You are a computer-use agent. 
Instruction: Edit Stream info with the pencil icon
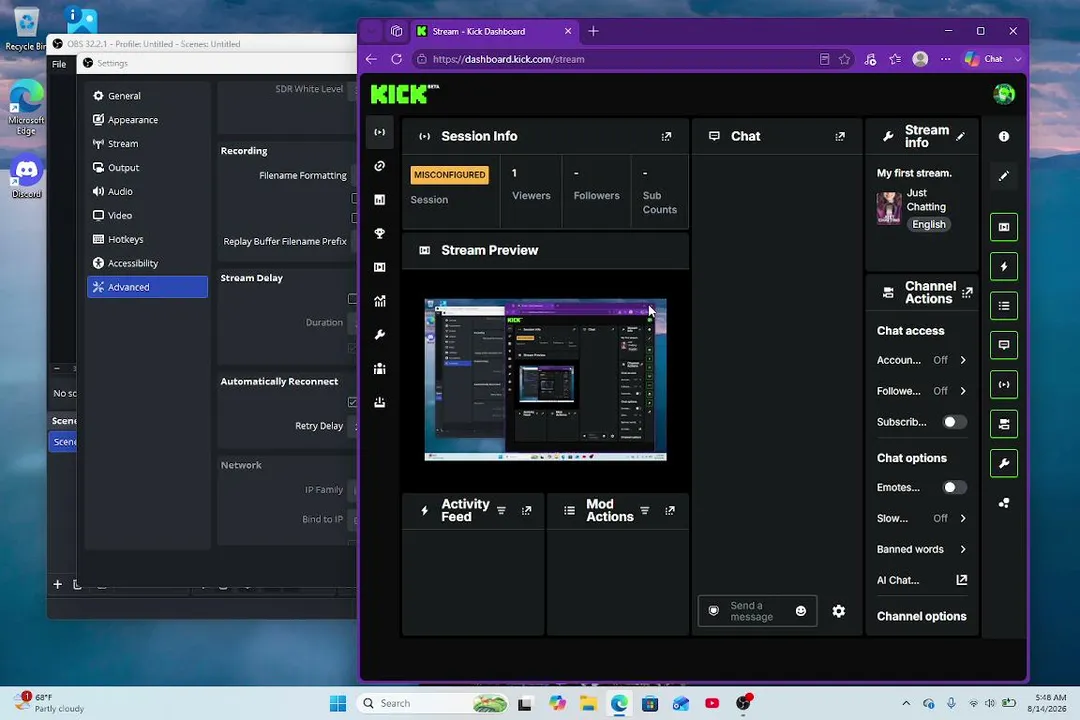(x=960, y=136)
